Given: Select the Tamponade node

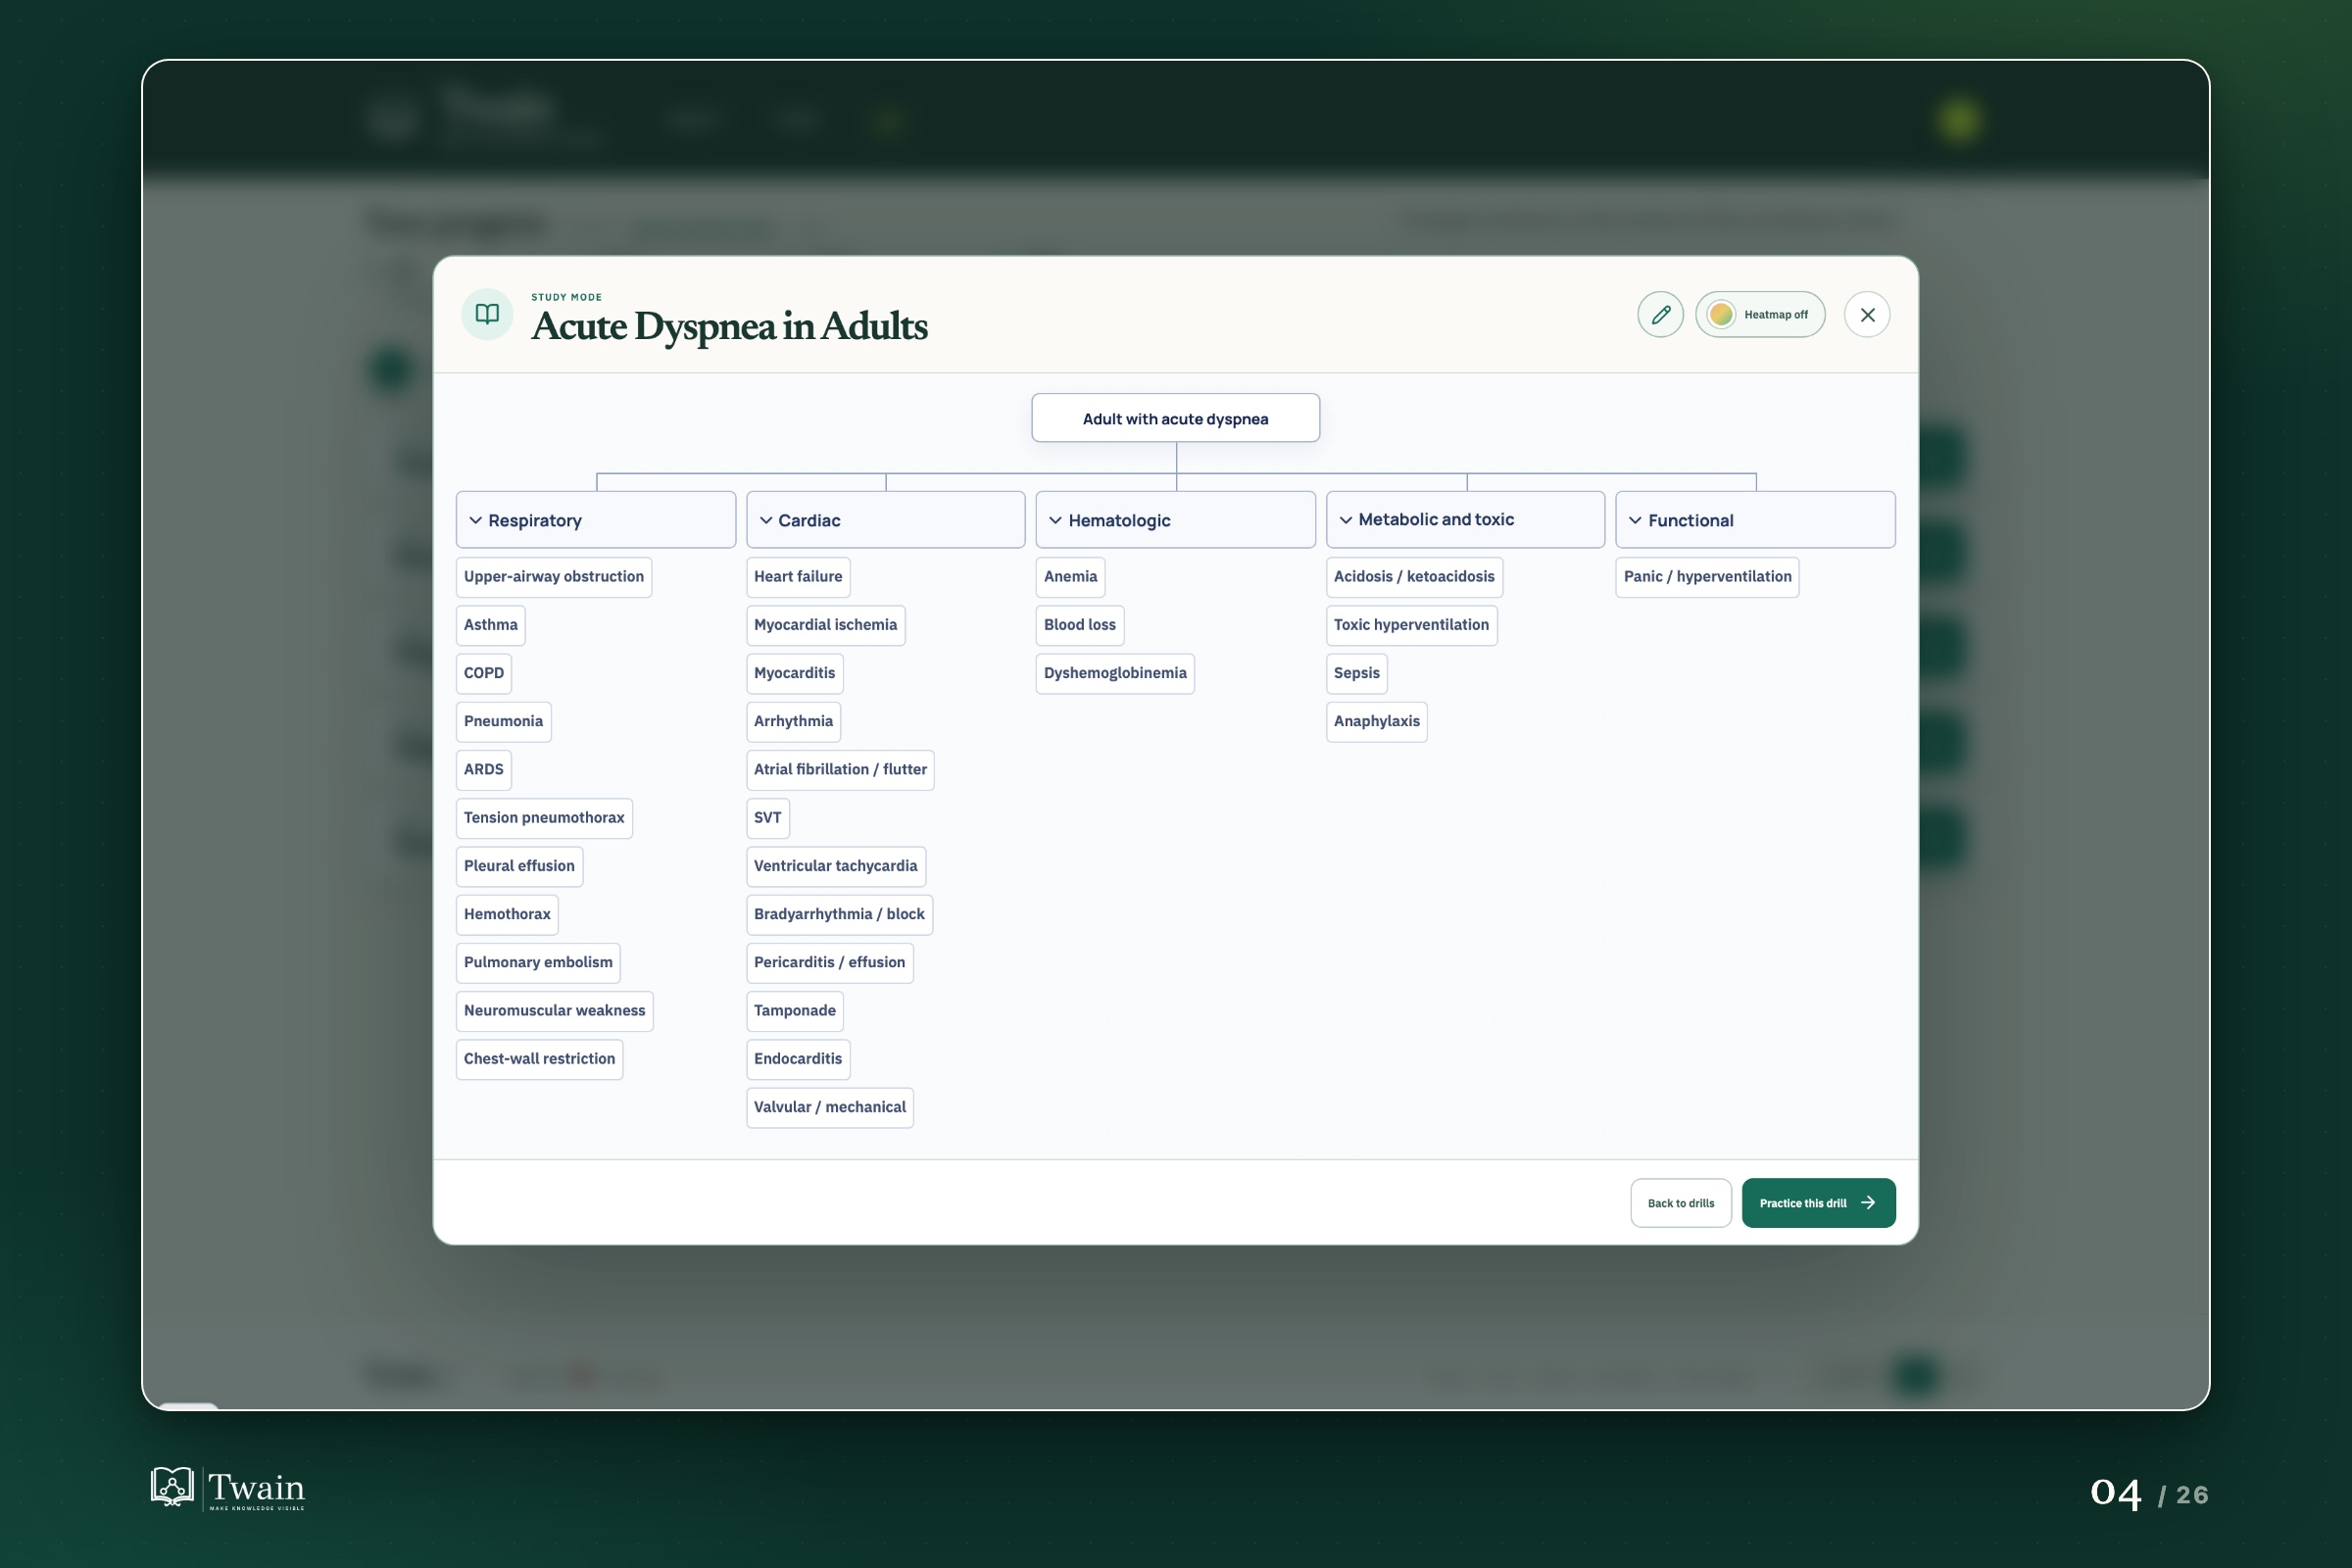Looking at the screenshot, I should [795, 1011].
